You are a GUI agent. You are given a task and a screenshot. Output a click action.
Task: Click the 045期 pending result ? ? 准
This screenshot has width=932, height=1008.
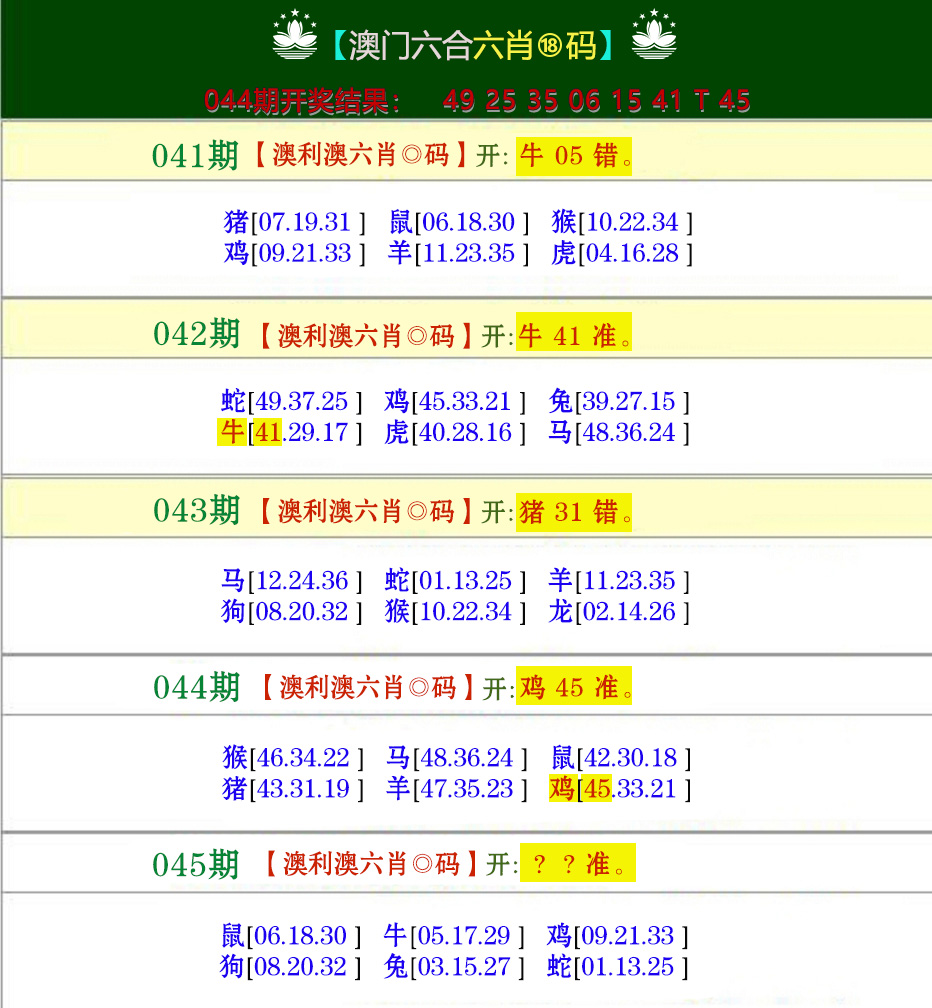pyautogui.click(x=578, y=863)
